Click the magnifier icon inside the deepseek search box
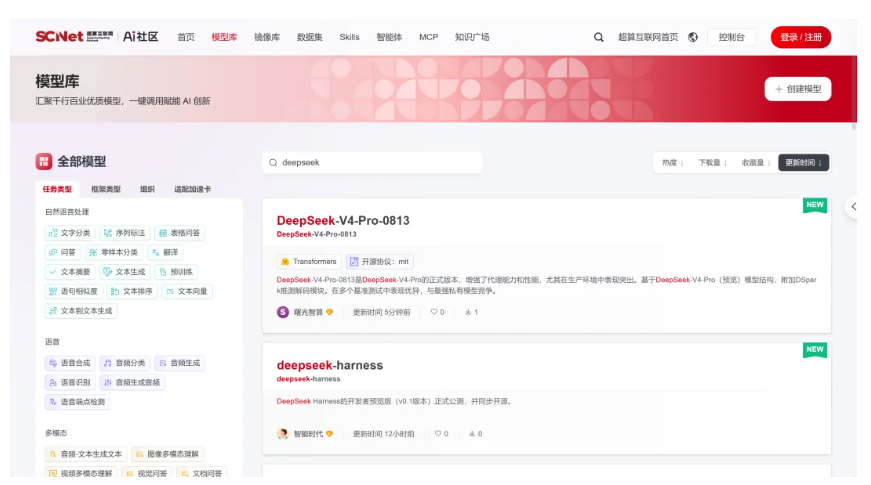This screenshot has width=871, height=485. 273,163
